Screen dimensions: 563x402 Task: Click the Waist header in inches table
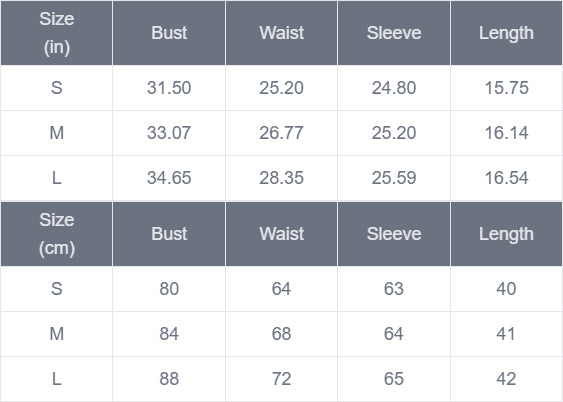coord(281,33)
